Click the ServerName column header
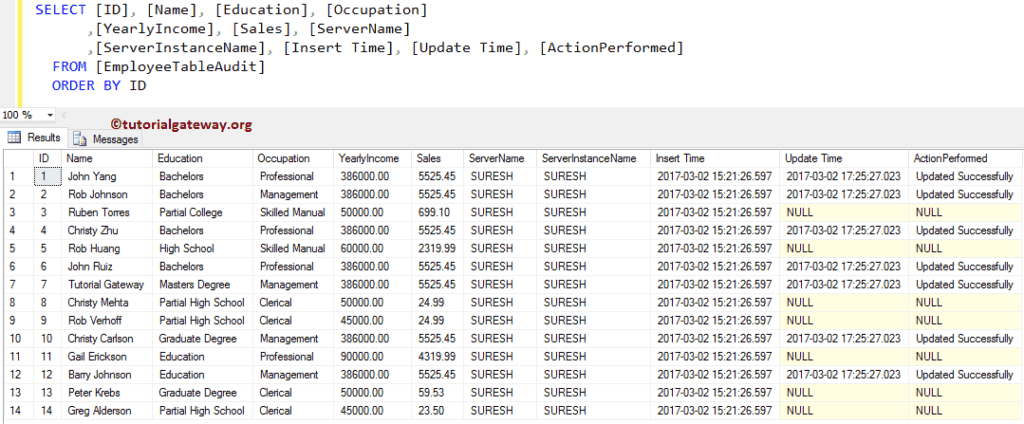This screenshot has width=1024, height=424. 500,158
